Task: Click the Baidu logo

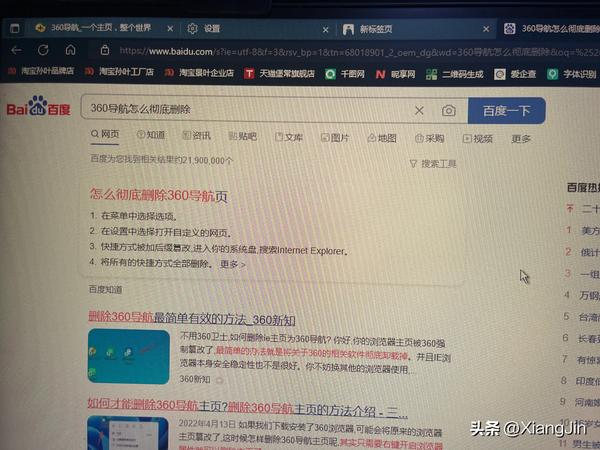Action: pyautogui.click(x=38, y=106)
